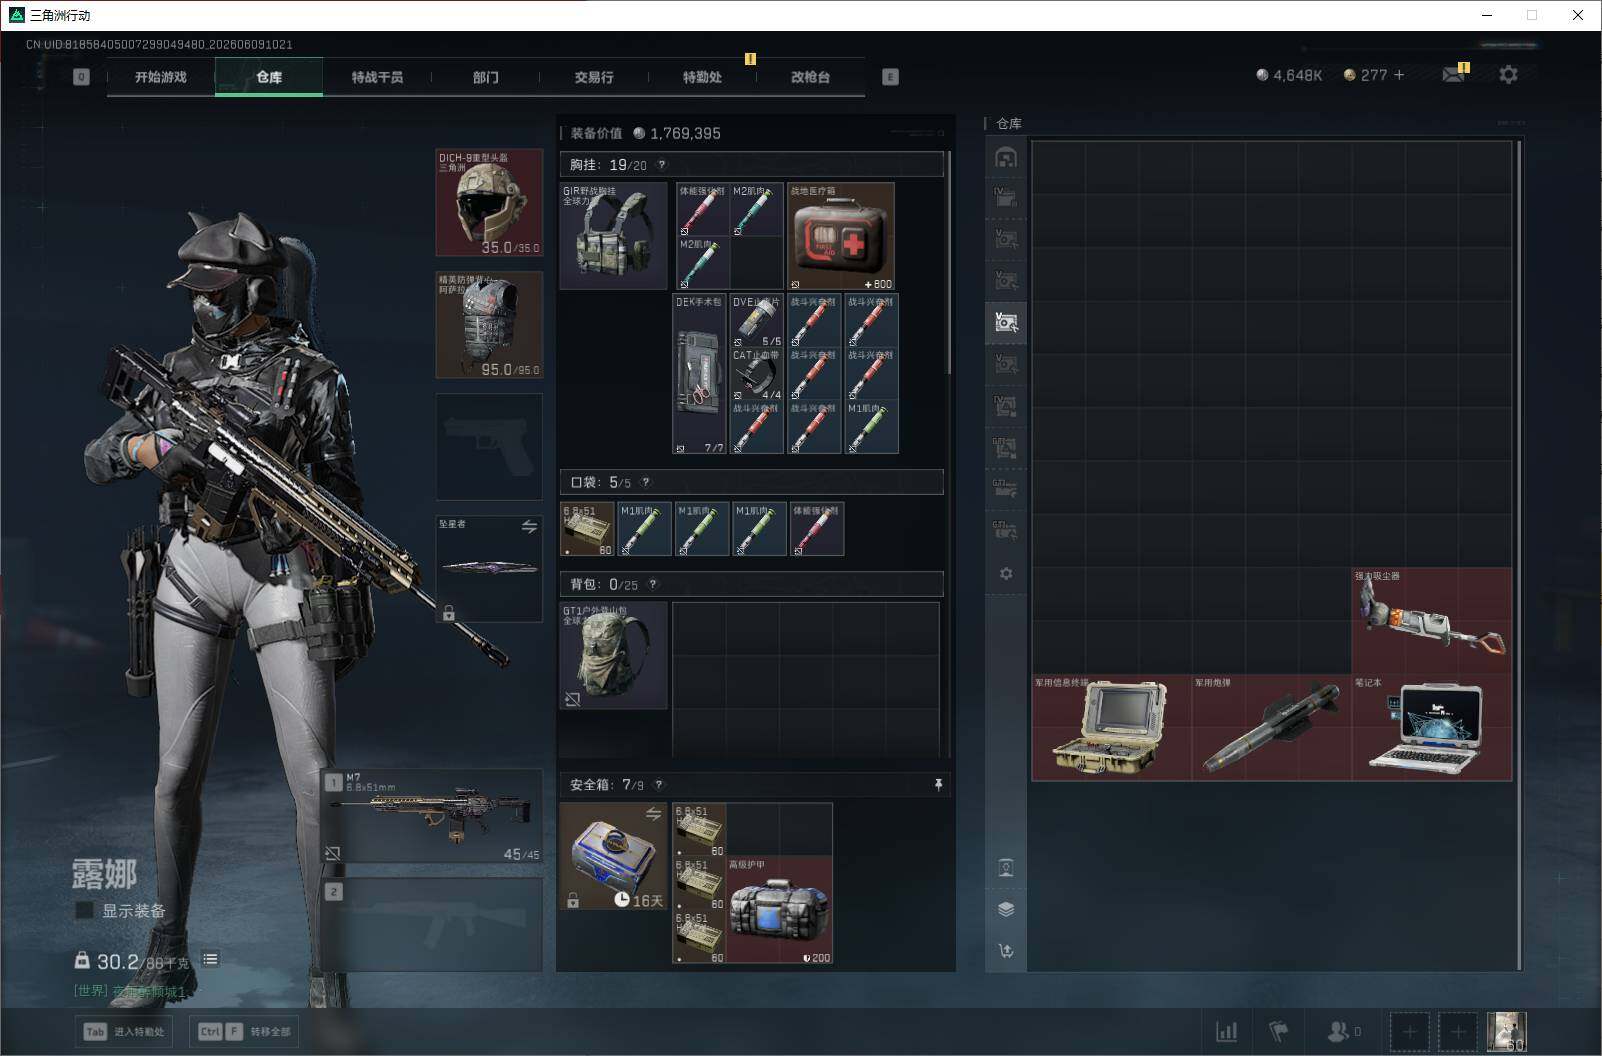Show help for 安全箱 capacity
The image size is (1602, 1056).
pyautogui.click(x=658, y=785)
